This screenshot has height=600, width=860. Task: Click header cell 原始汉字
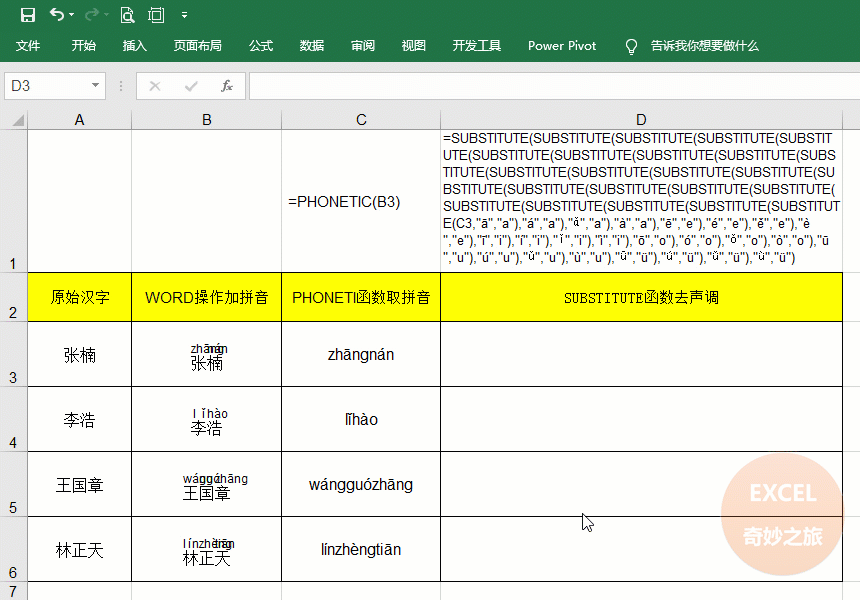coord(80,297)
